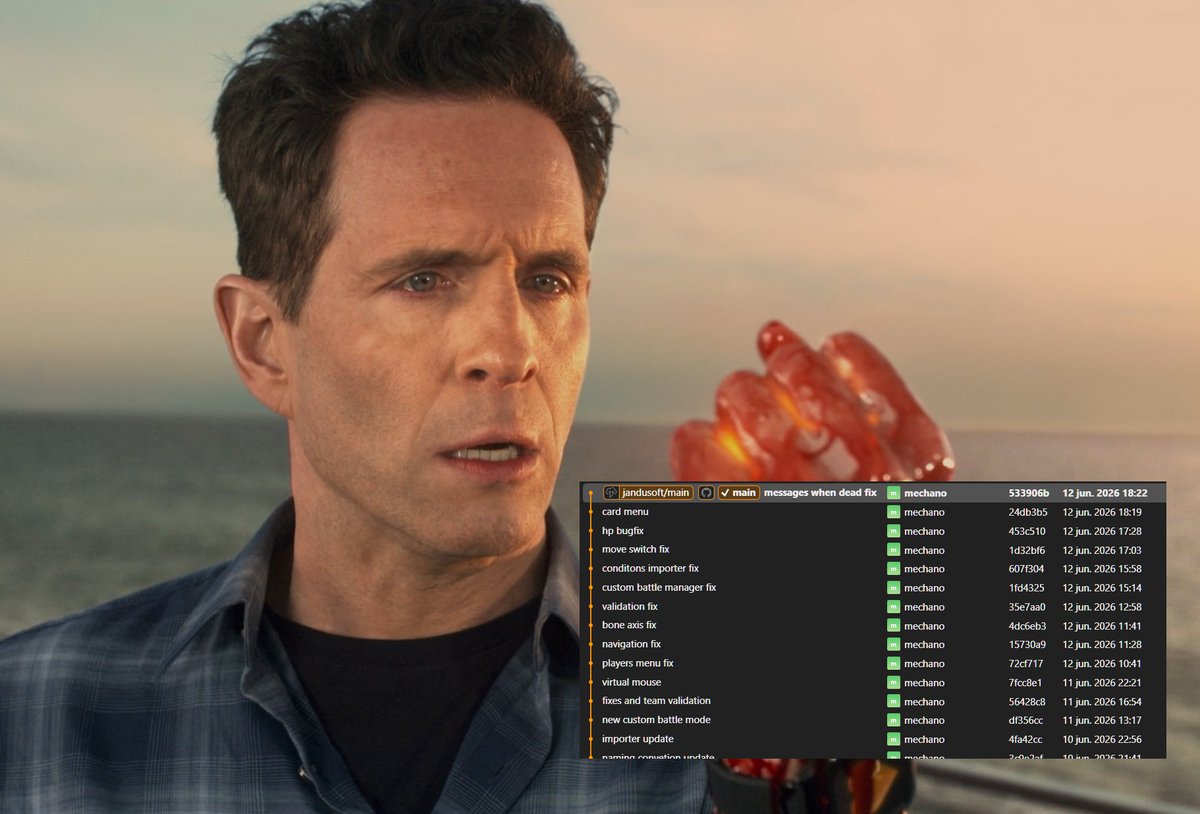Click commit hash 7fcc8e1

coord(1026,683)
